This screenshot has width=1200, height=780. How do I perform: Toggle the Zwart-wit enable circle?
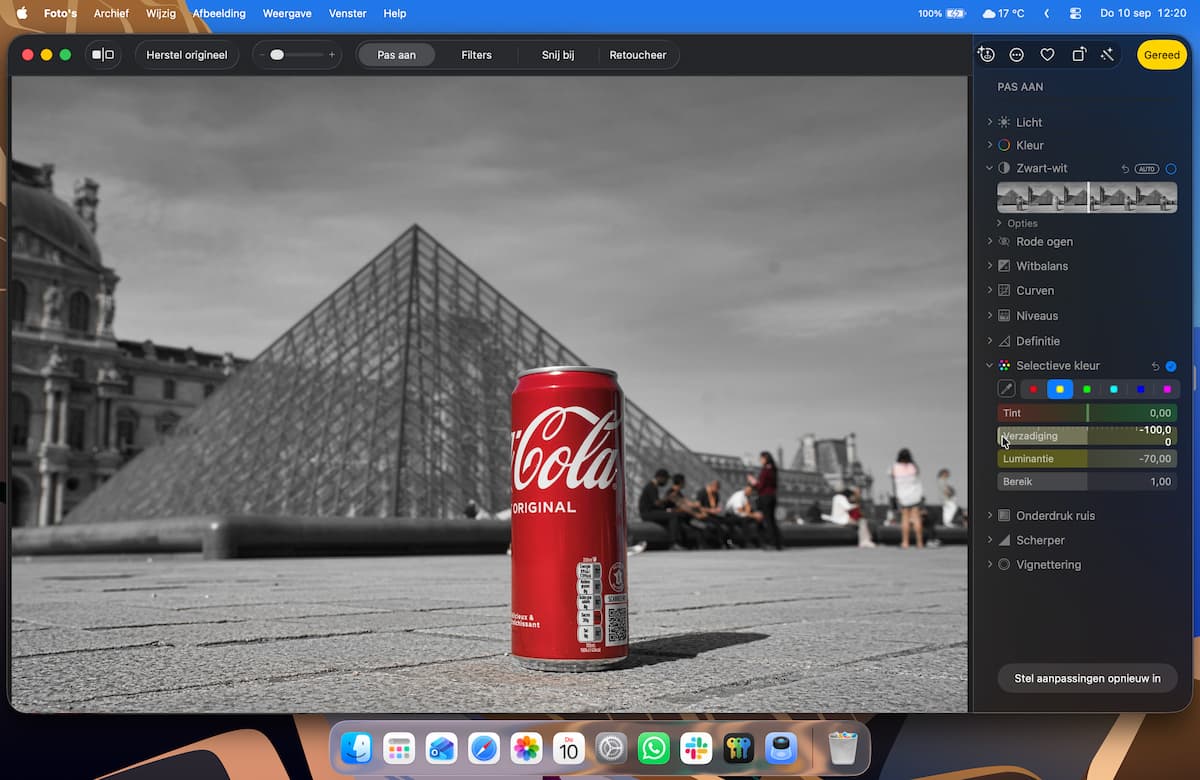[x=1171, y=169]
